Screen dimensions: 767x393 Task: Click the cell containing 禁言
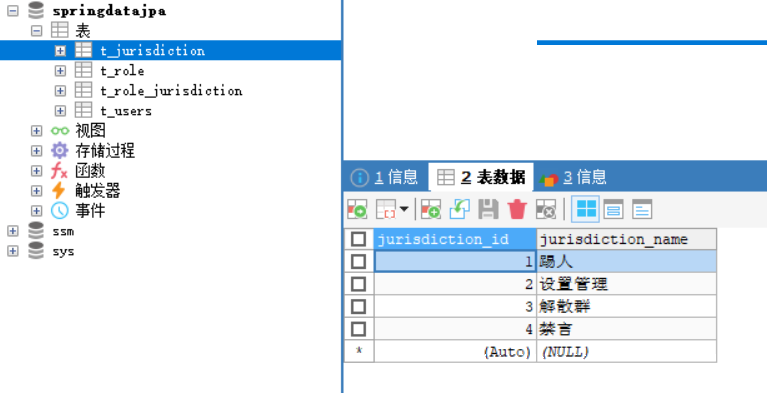click(x=627, y=329)
